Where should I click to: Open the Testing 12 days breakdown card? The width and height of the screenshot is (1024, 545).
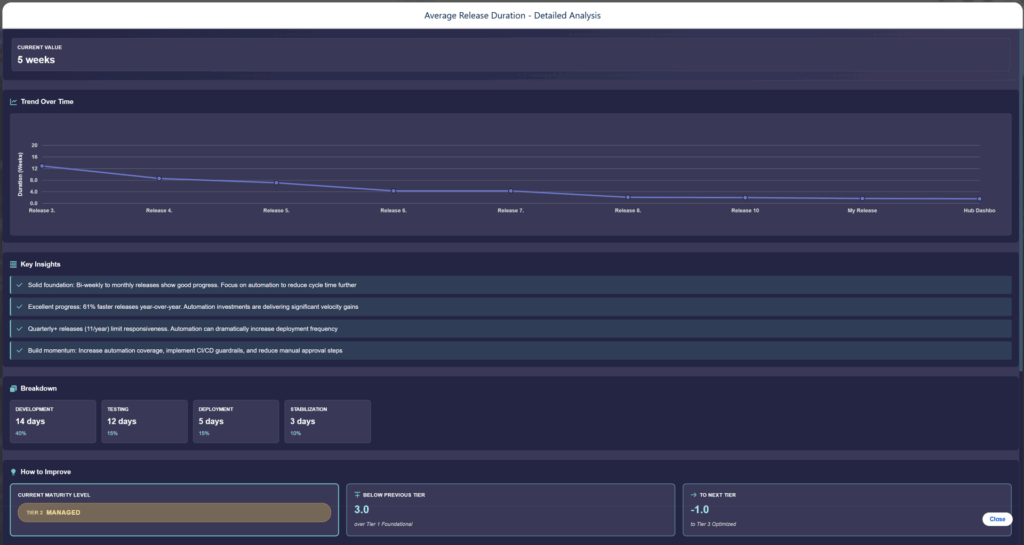coord(144,421)
